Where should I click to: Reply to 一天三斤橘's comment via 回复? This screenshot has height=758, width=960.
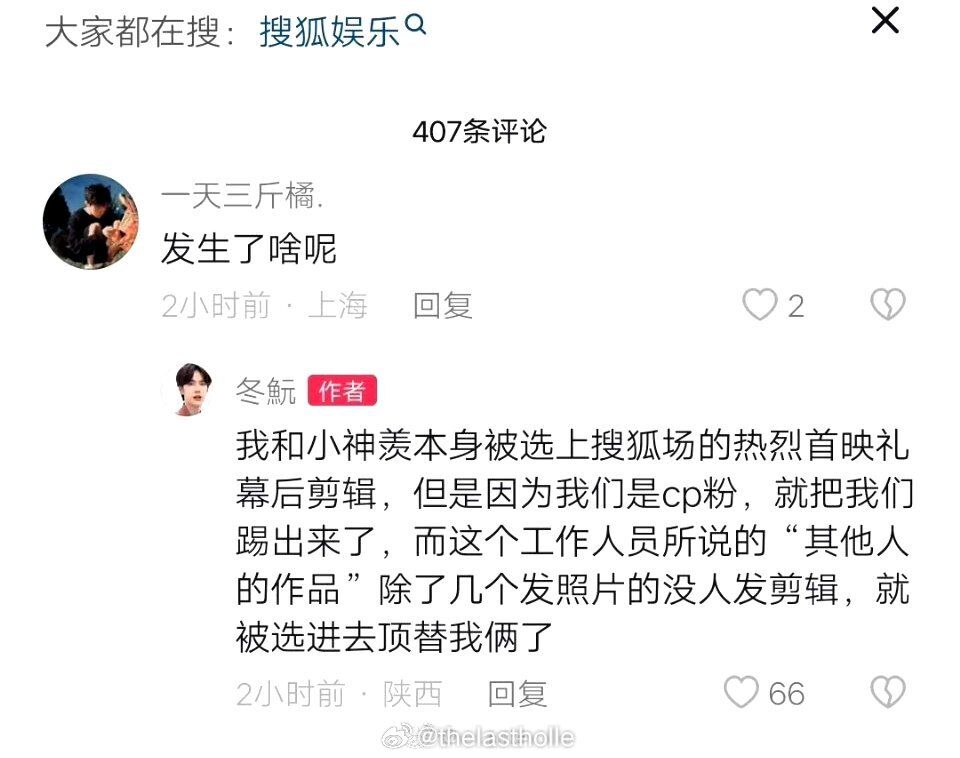click(x=443, y=305)
